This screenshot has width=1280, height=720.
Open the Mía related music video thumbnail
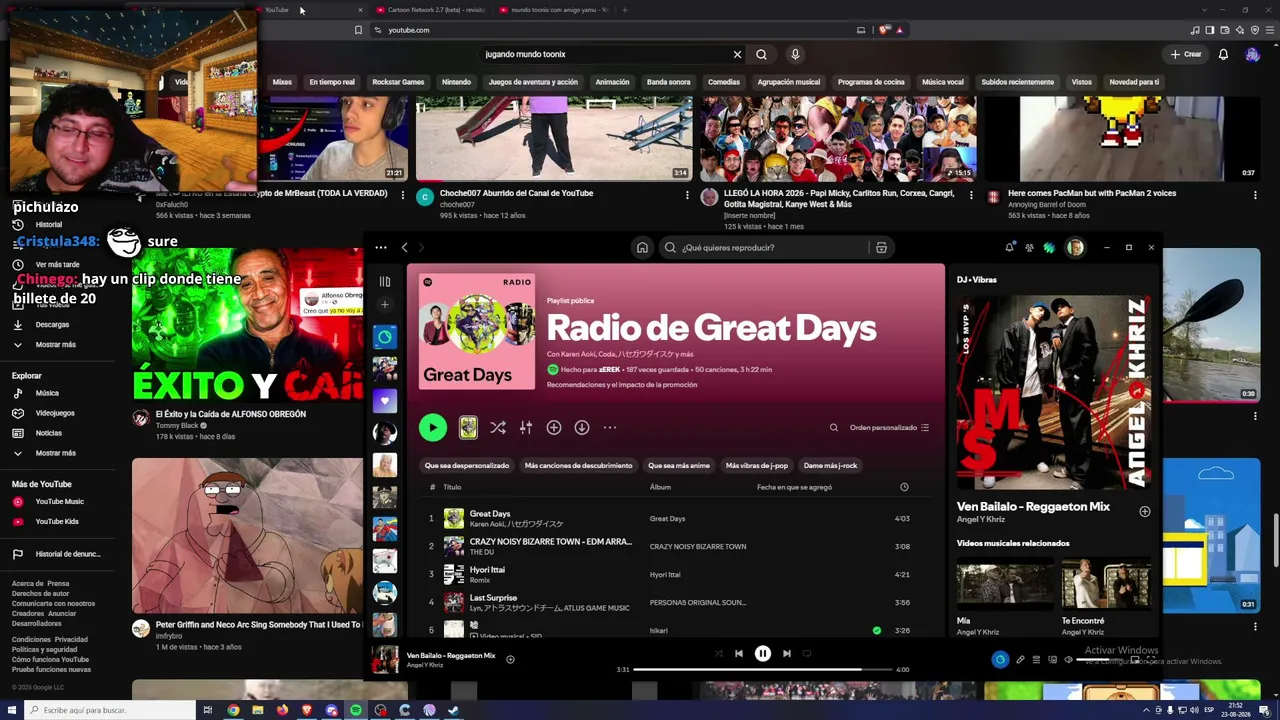[x=1005, y=584]
